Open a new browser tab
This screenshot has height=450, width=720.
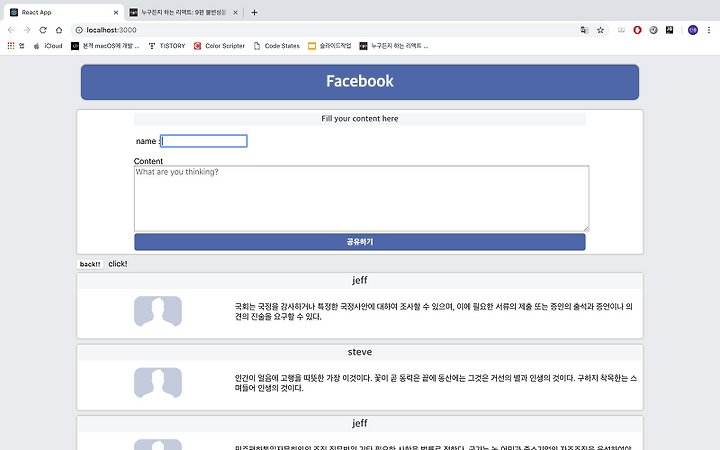[x=254, y=12]
